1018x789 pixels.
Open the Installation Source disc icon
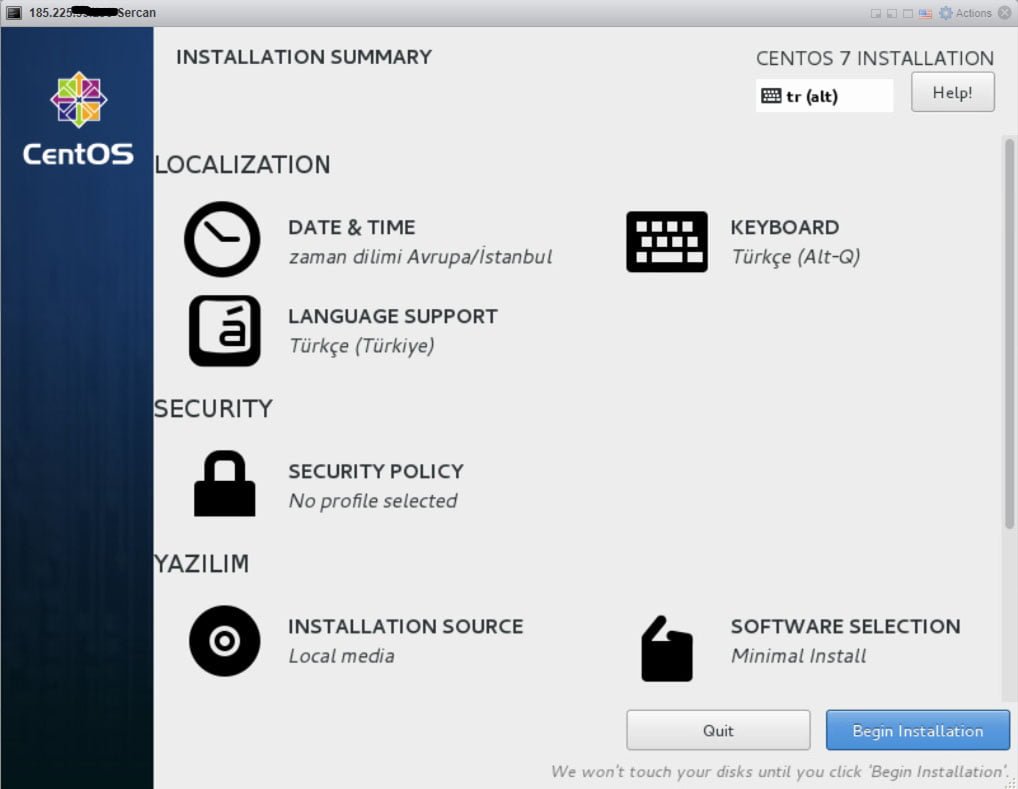tap(225, 641)
